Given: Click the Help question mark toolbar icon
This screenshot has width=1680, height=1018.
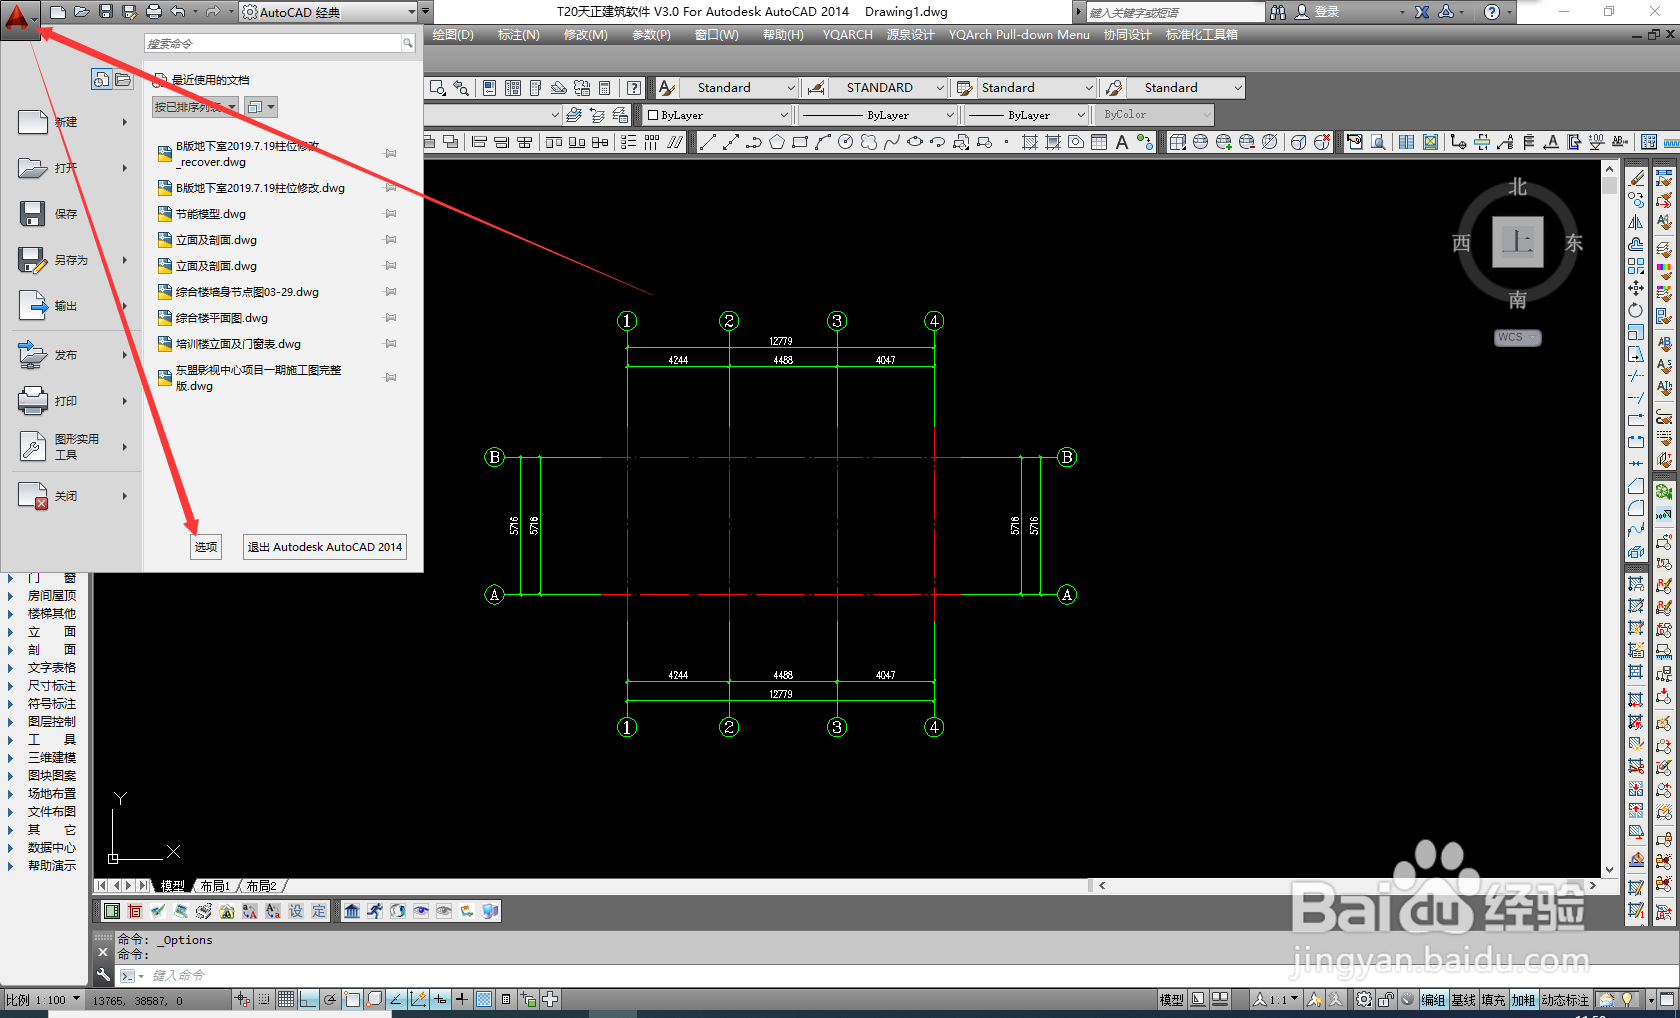Looking at the screenshot, I should point(634,88).
